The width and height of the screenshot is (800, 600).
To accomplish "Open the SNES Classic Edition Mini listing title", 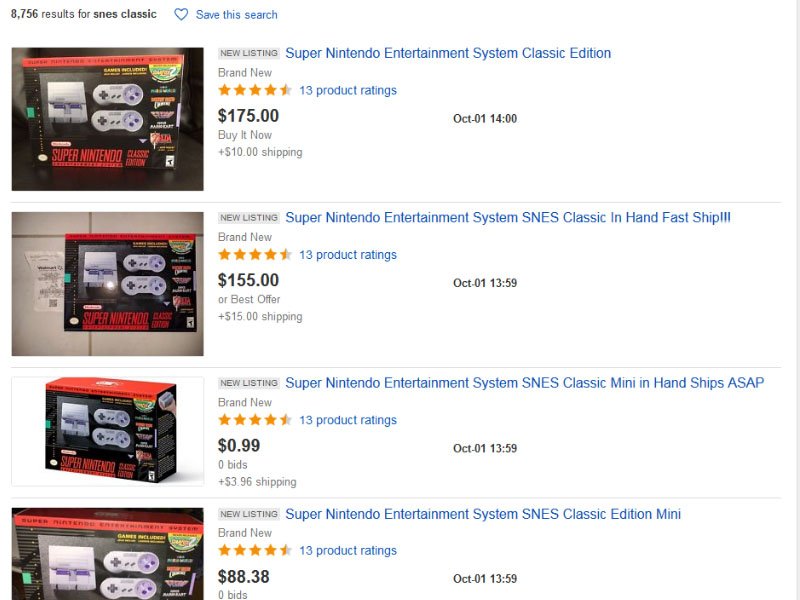I will click(482, 514).
